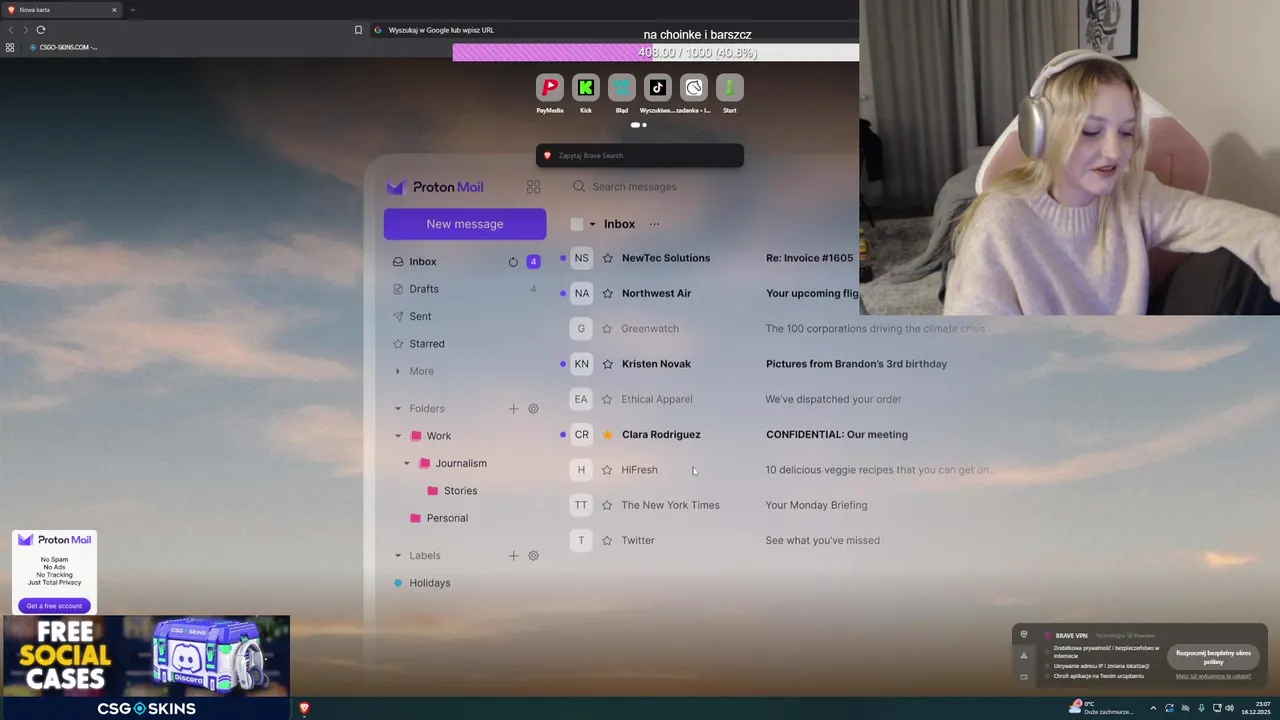The width and height of the screenshot is (1280, 720).
Task: Go back with the browser back arrow
Action: (11, 30)
